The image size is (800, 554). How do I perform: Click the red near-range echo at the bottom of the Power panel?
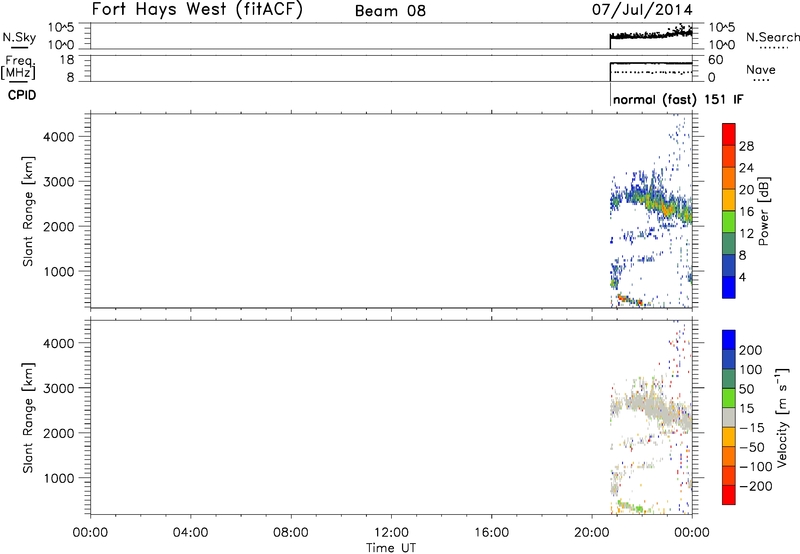coord(630,300)
